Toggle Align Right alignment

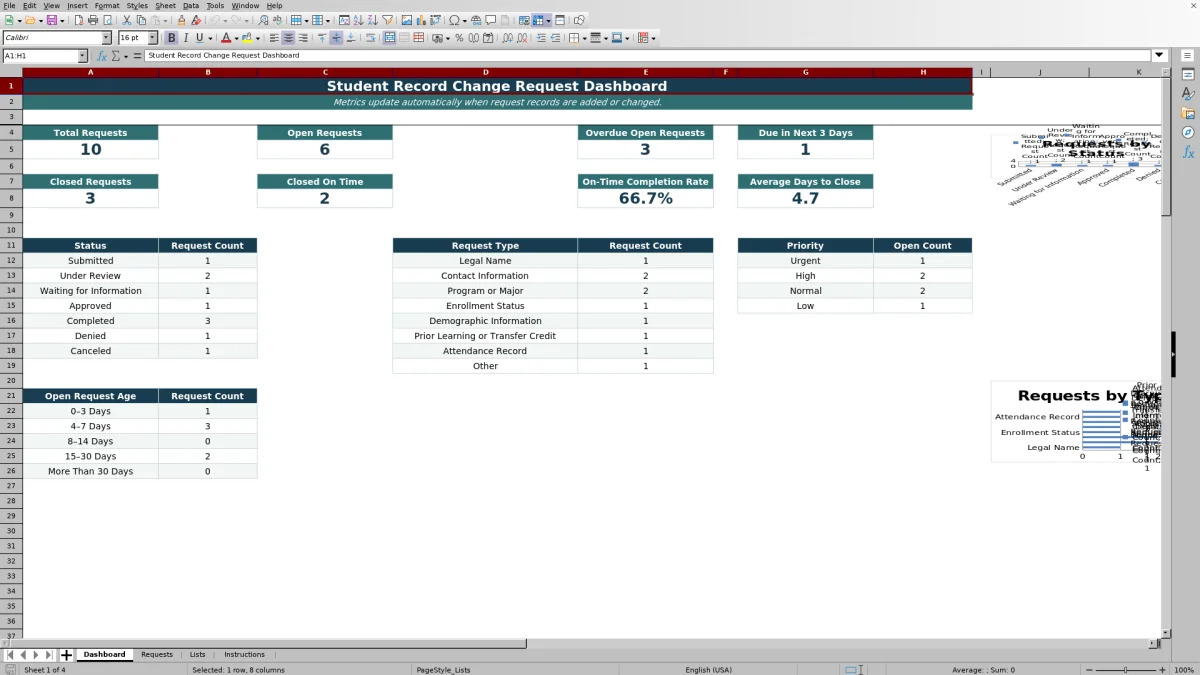tap(303, 38)
